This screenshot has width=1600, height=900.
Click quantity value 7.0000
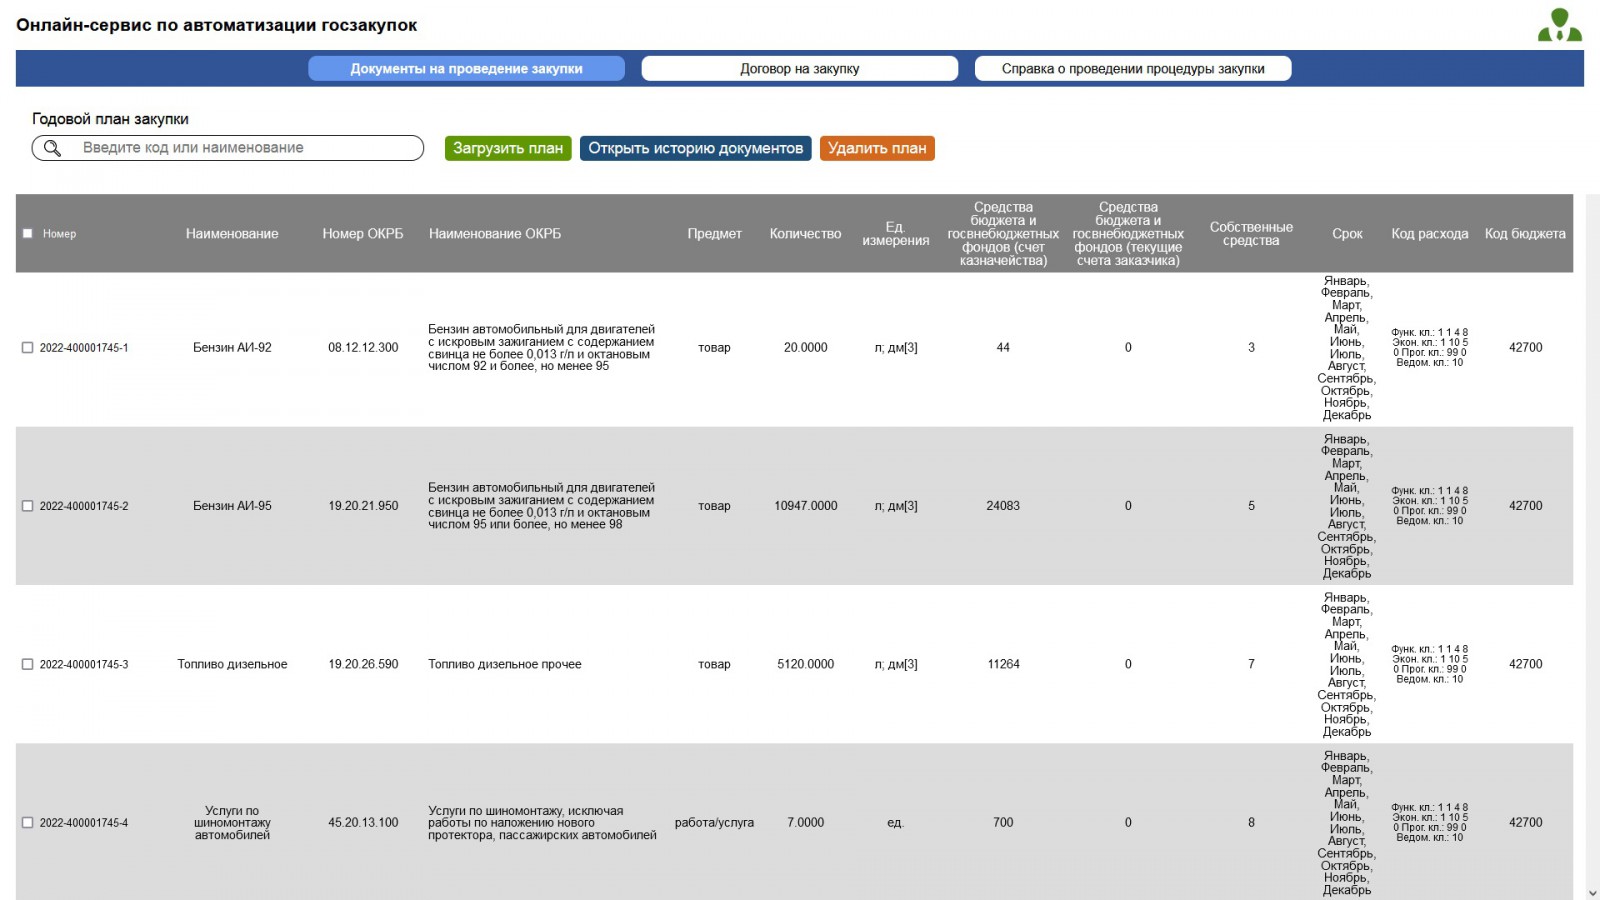tap(805, 823)
